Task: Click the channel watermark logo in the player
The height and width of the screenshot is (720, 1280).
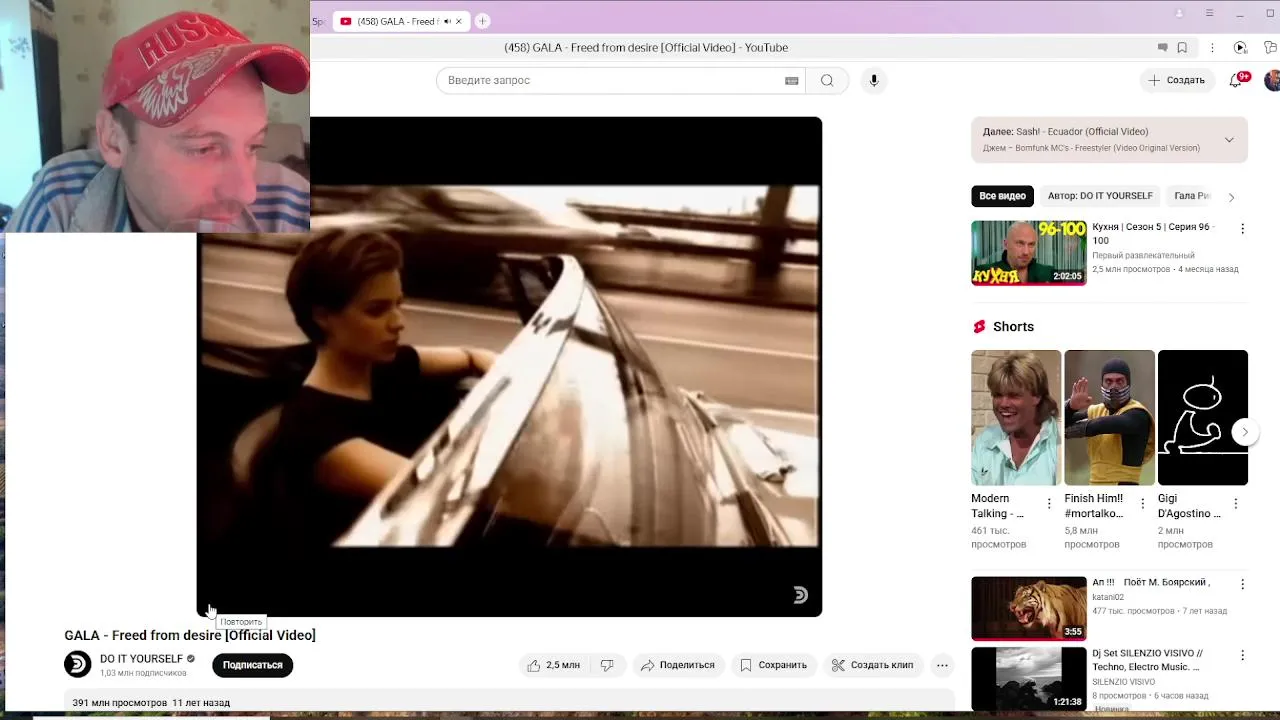Action: [x=800, y=595]
